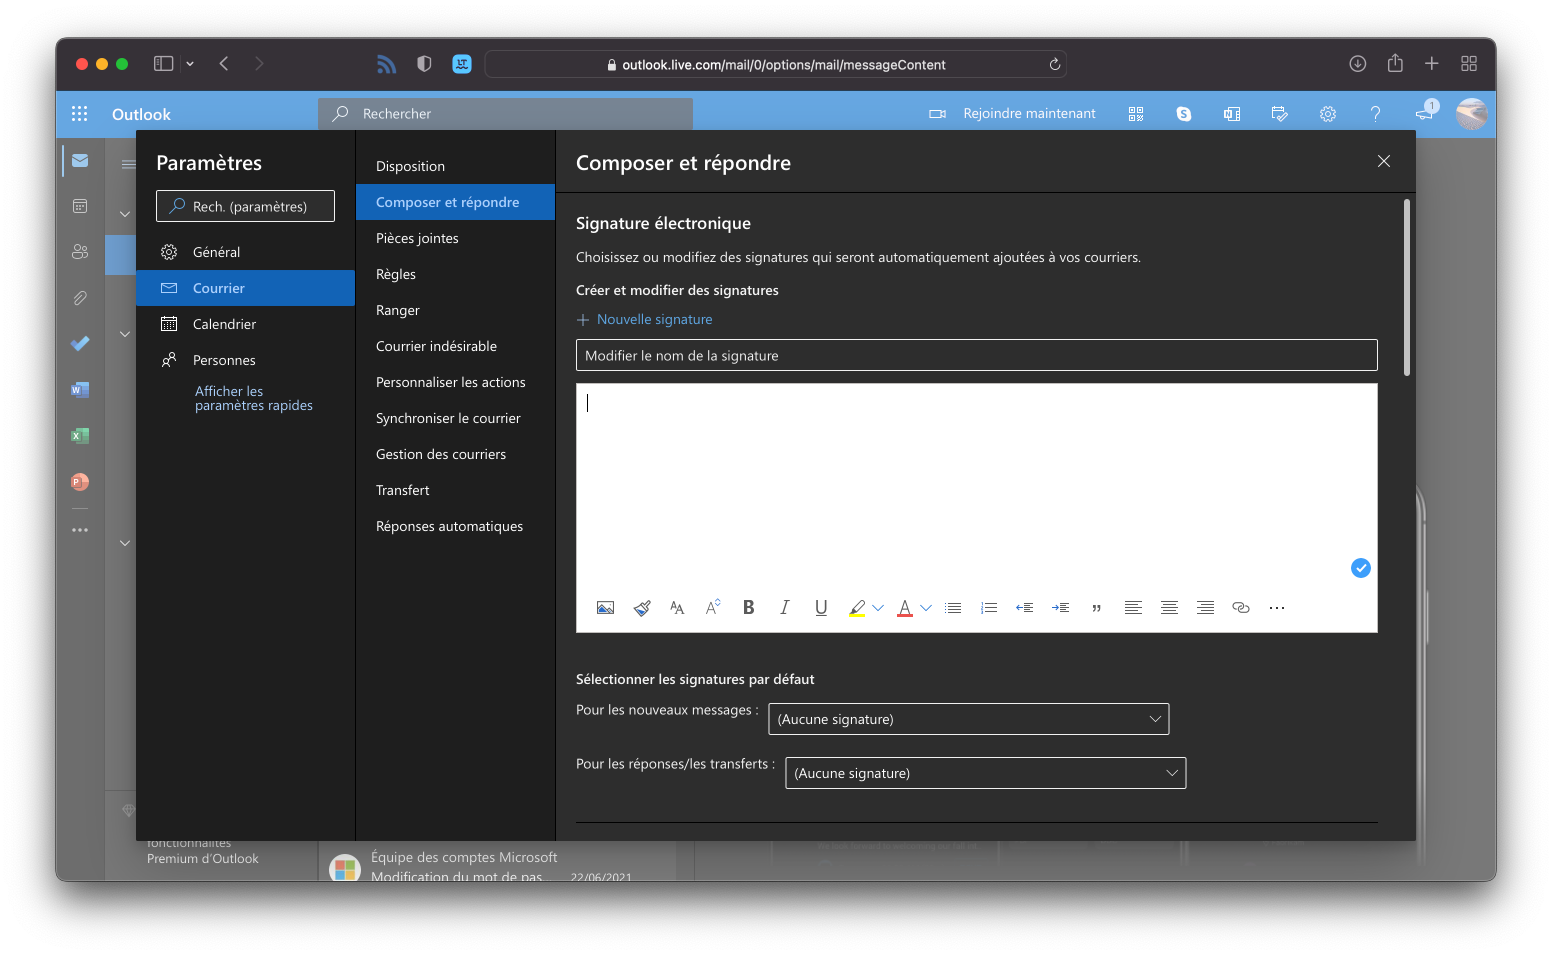The height and width of the screenshot is (955, 1552).
Task: Align signature text to the right
Action: (1205, 608)
